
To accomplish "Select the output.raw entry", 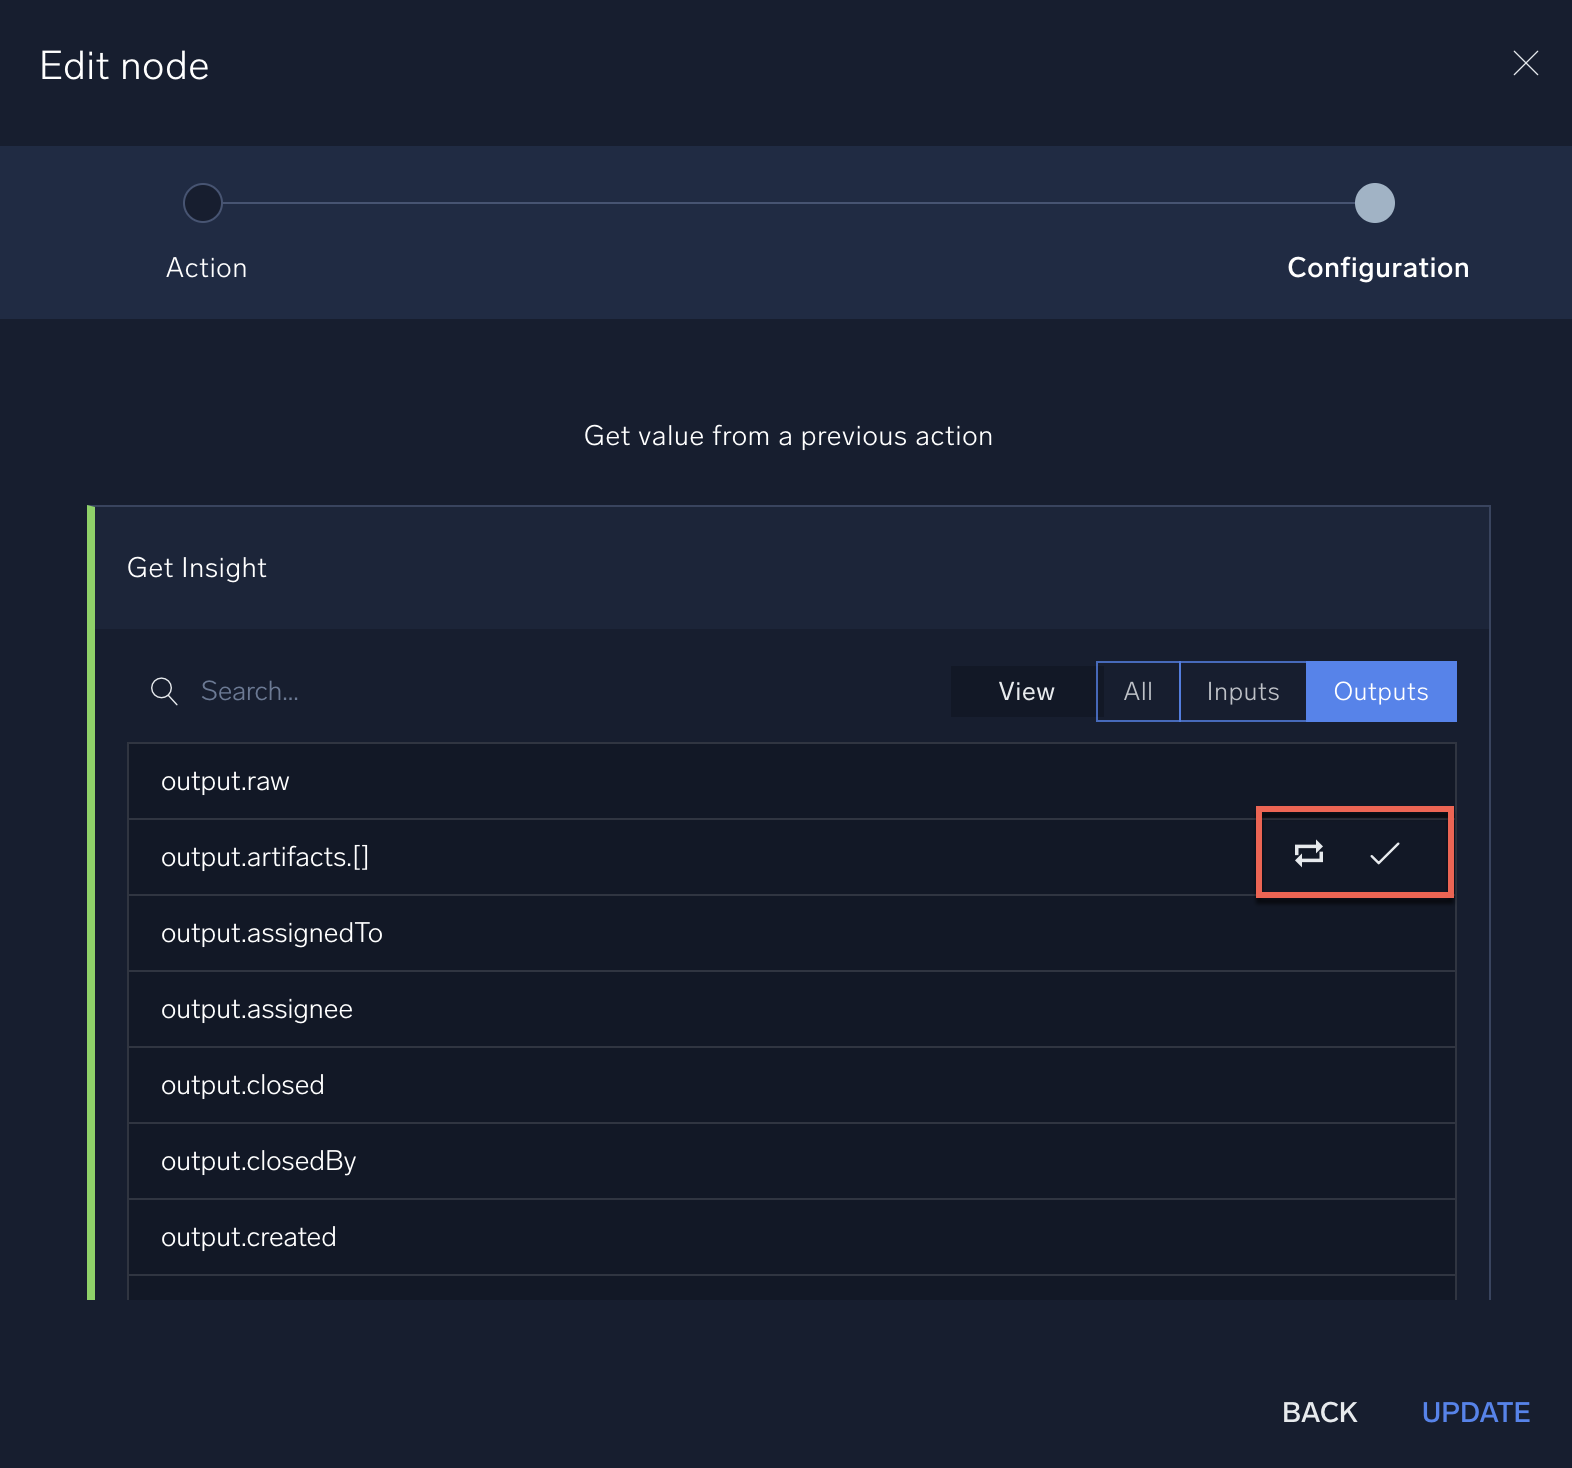I will (225, 781).
